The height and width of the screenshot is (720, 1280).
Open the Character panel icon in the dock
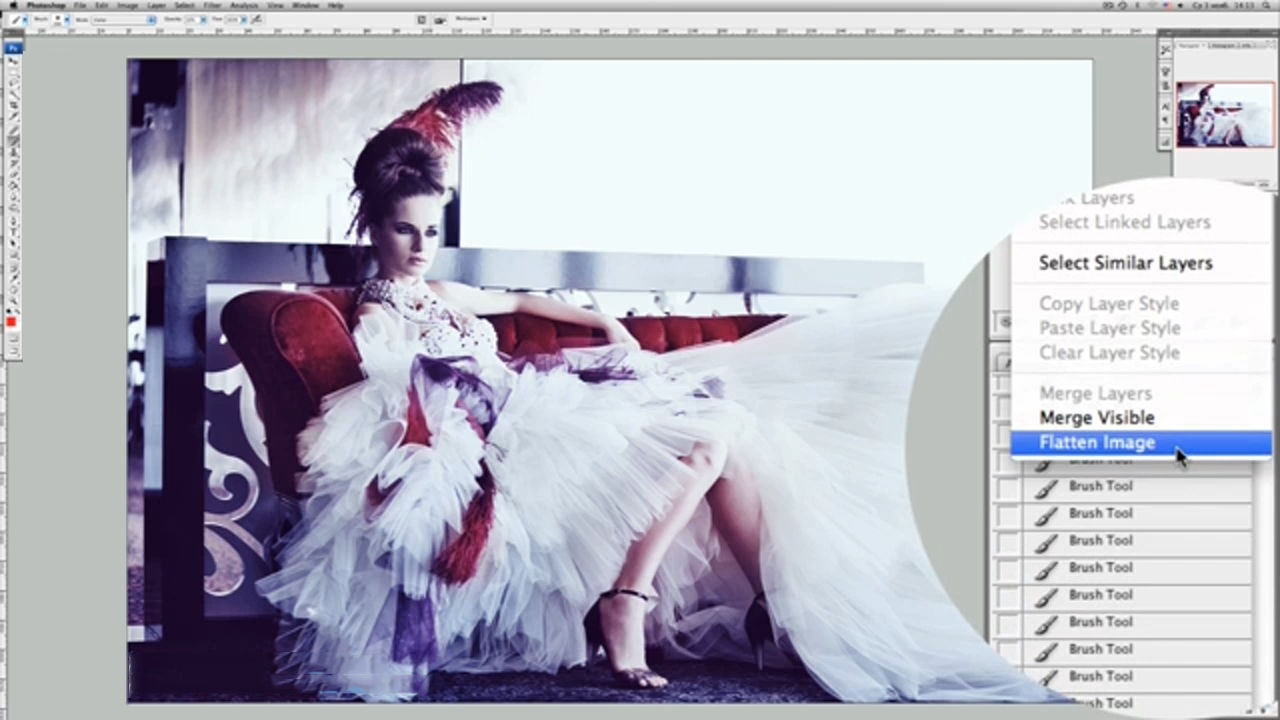pyautogui.click(x=1165, y=107)
